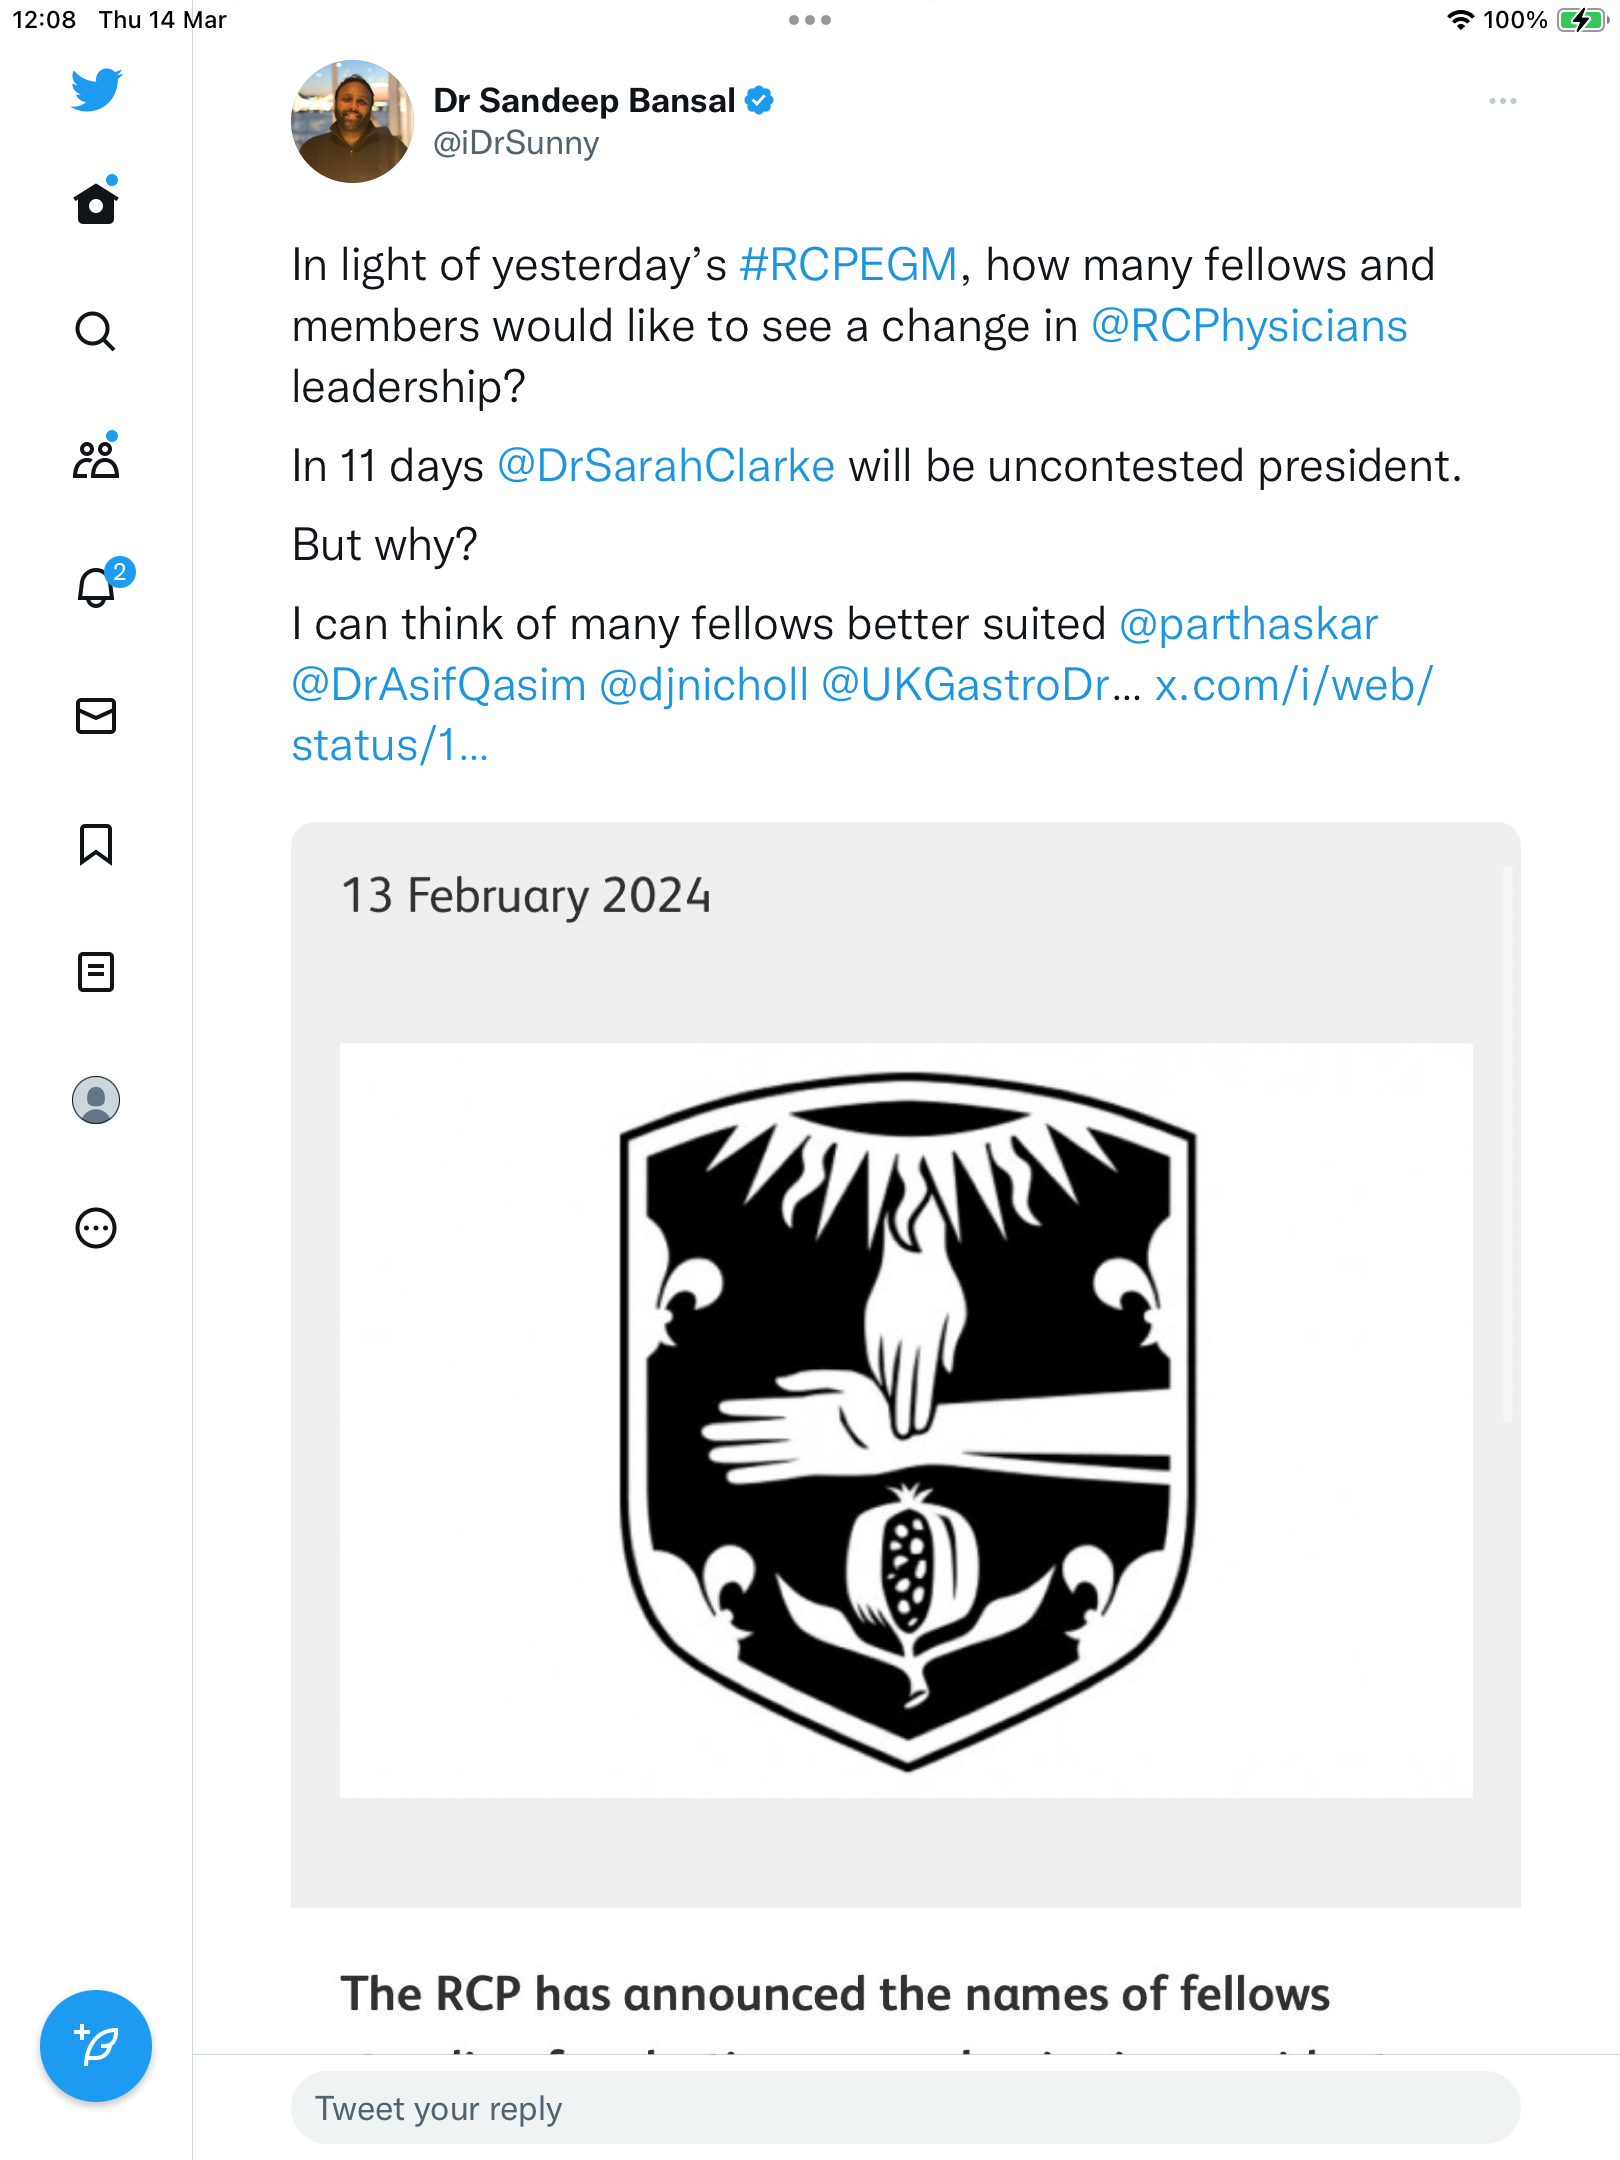Tap the Twitter bird logo
The width and height of the screenshot is (1620, 2160).
(x=96, y=90)
